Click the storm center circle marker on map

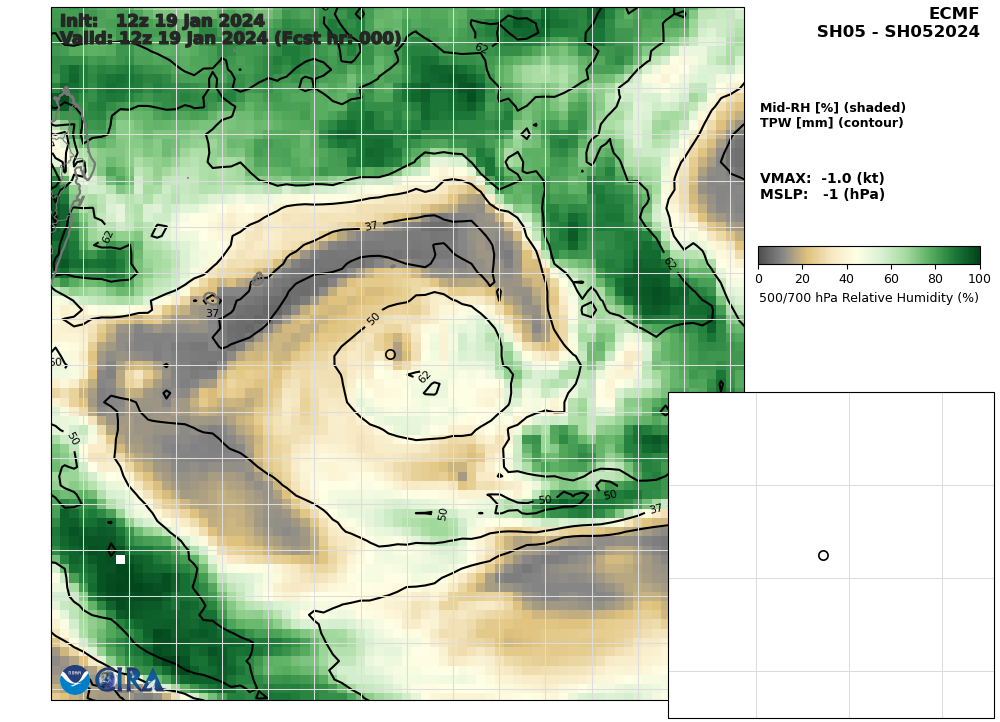[x=390, y=354]
